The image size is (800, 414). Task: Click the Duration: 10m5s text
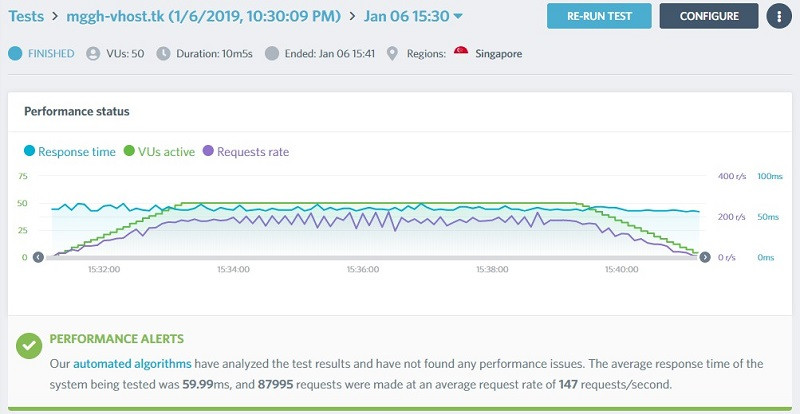214,54
